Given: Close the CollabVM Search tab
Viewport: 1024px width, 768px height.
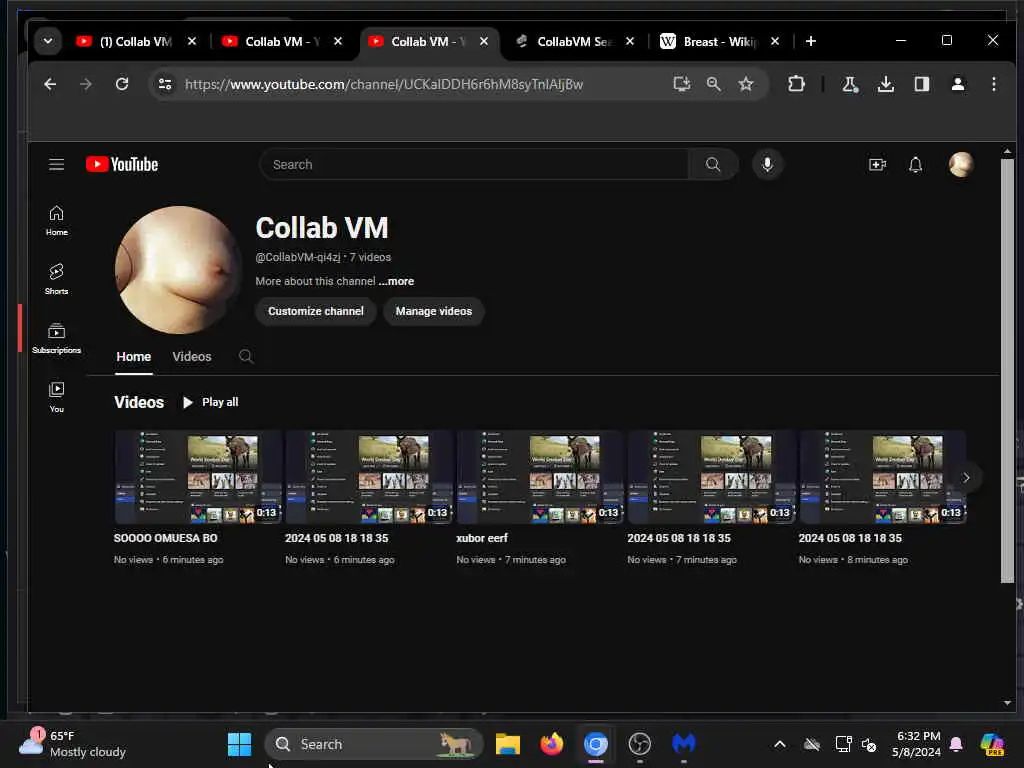Looking at the screenshot, I should pyautogui.click(x=630, y=41).
